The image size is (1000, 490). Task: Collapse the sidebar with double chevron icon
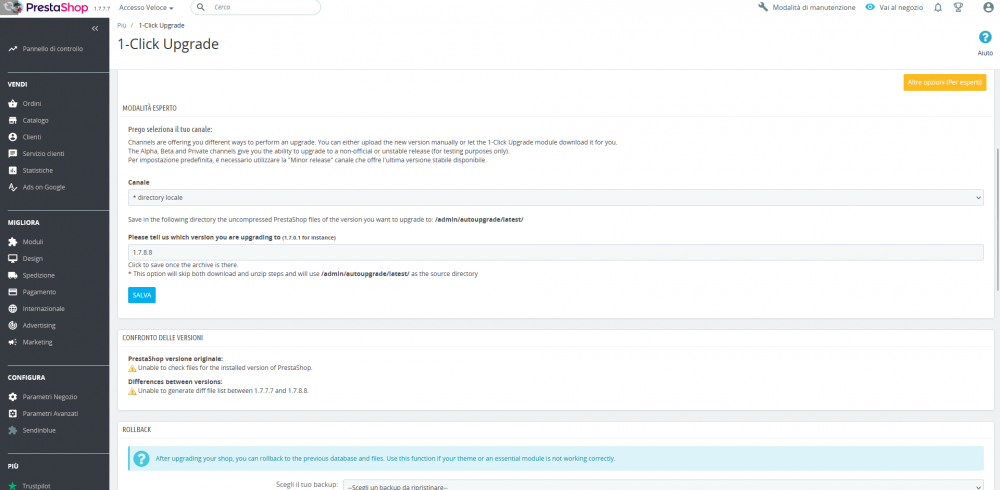point(95,29)
